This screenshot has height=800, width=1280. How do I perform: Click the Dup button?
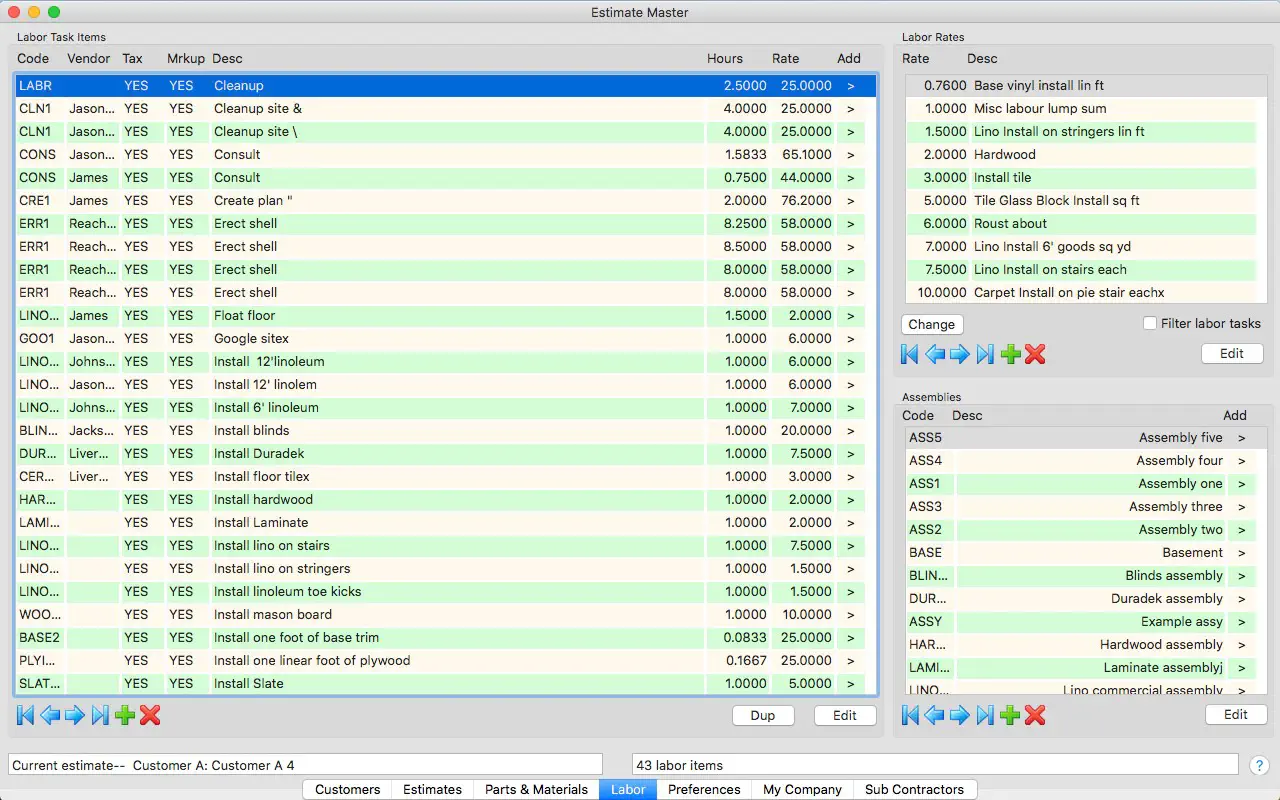763,715
